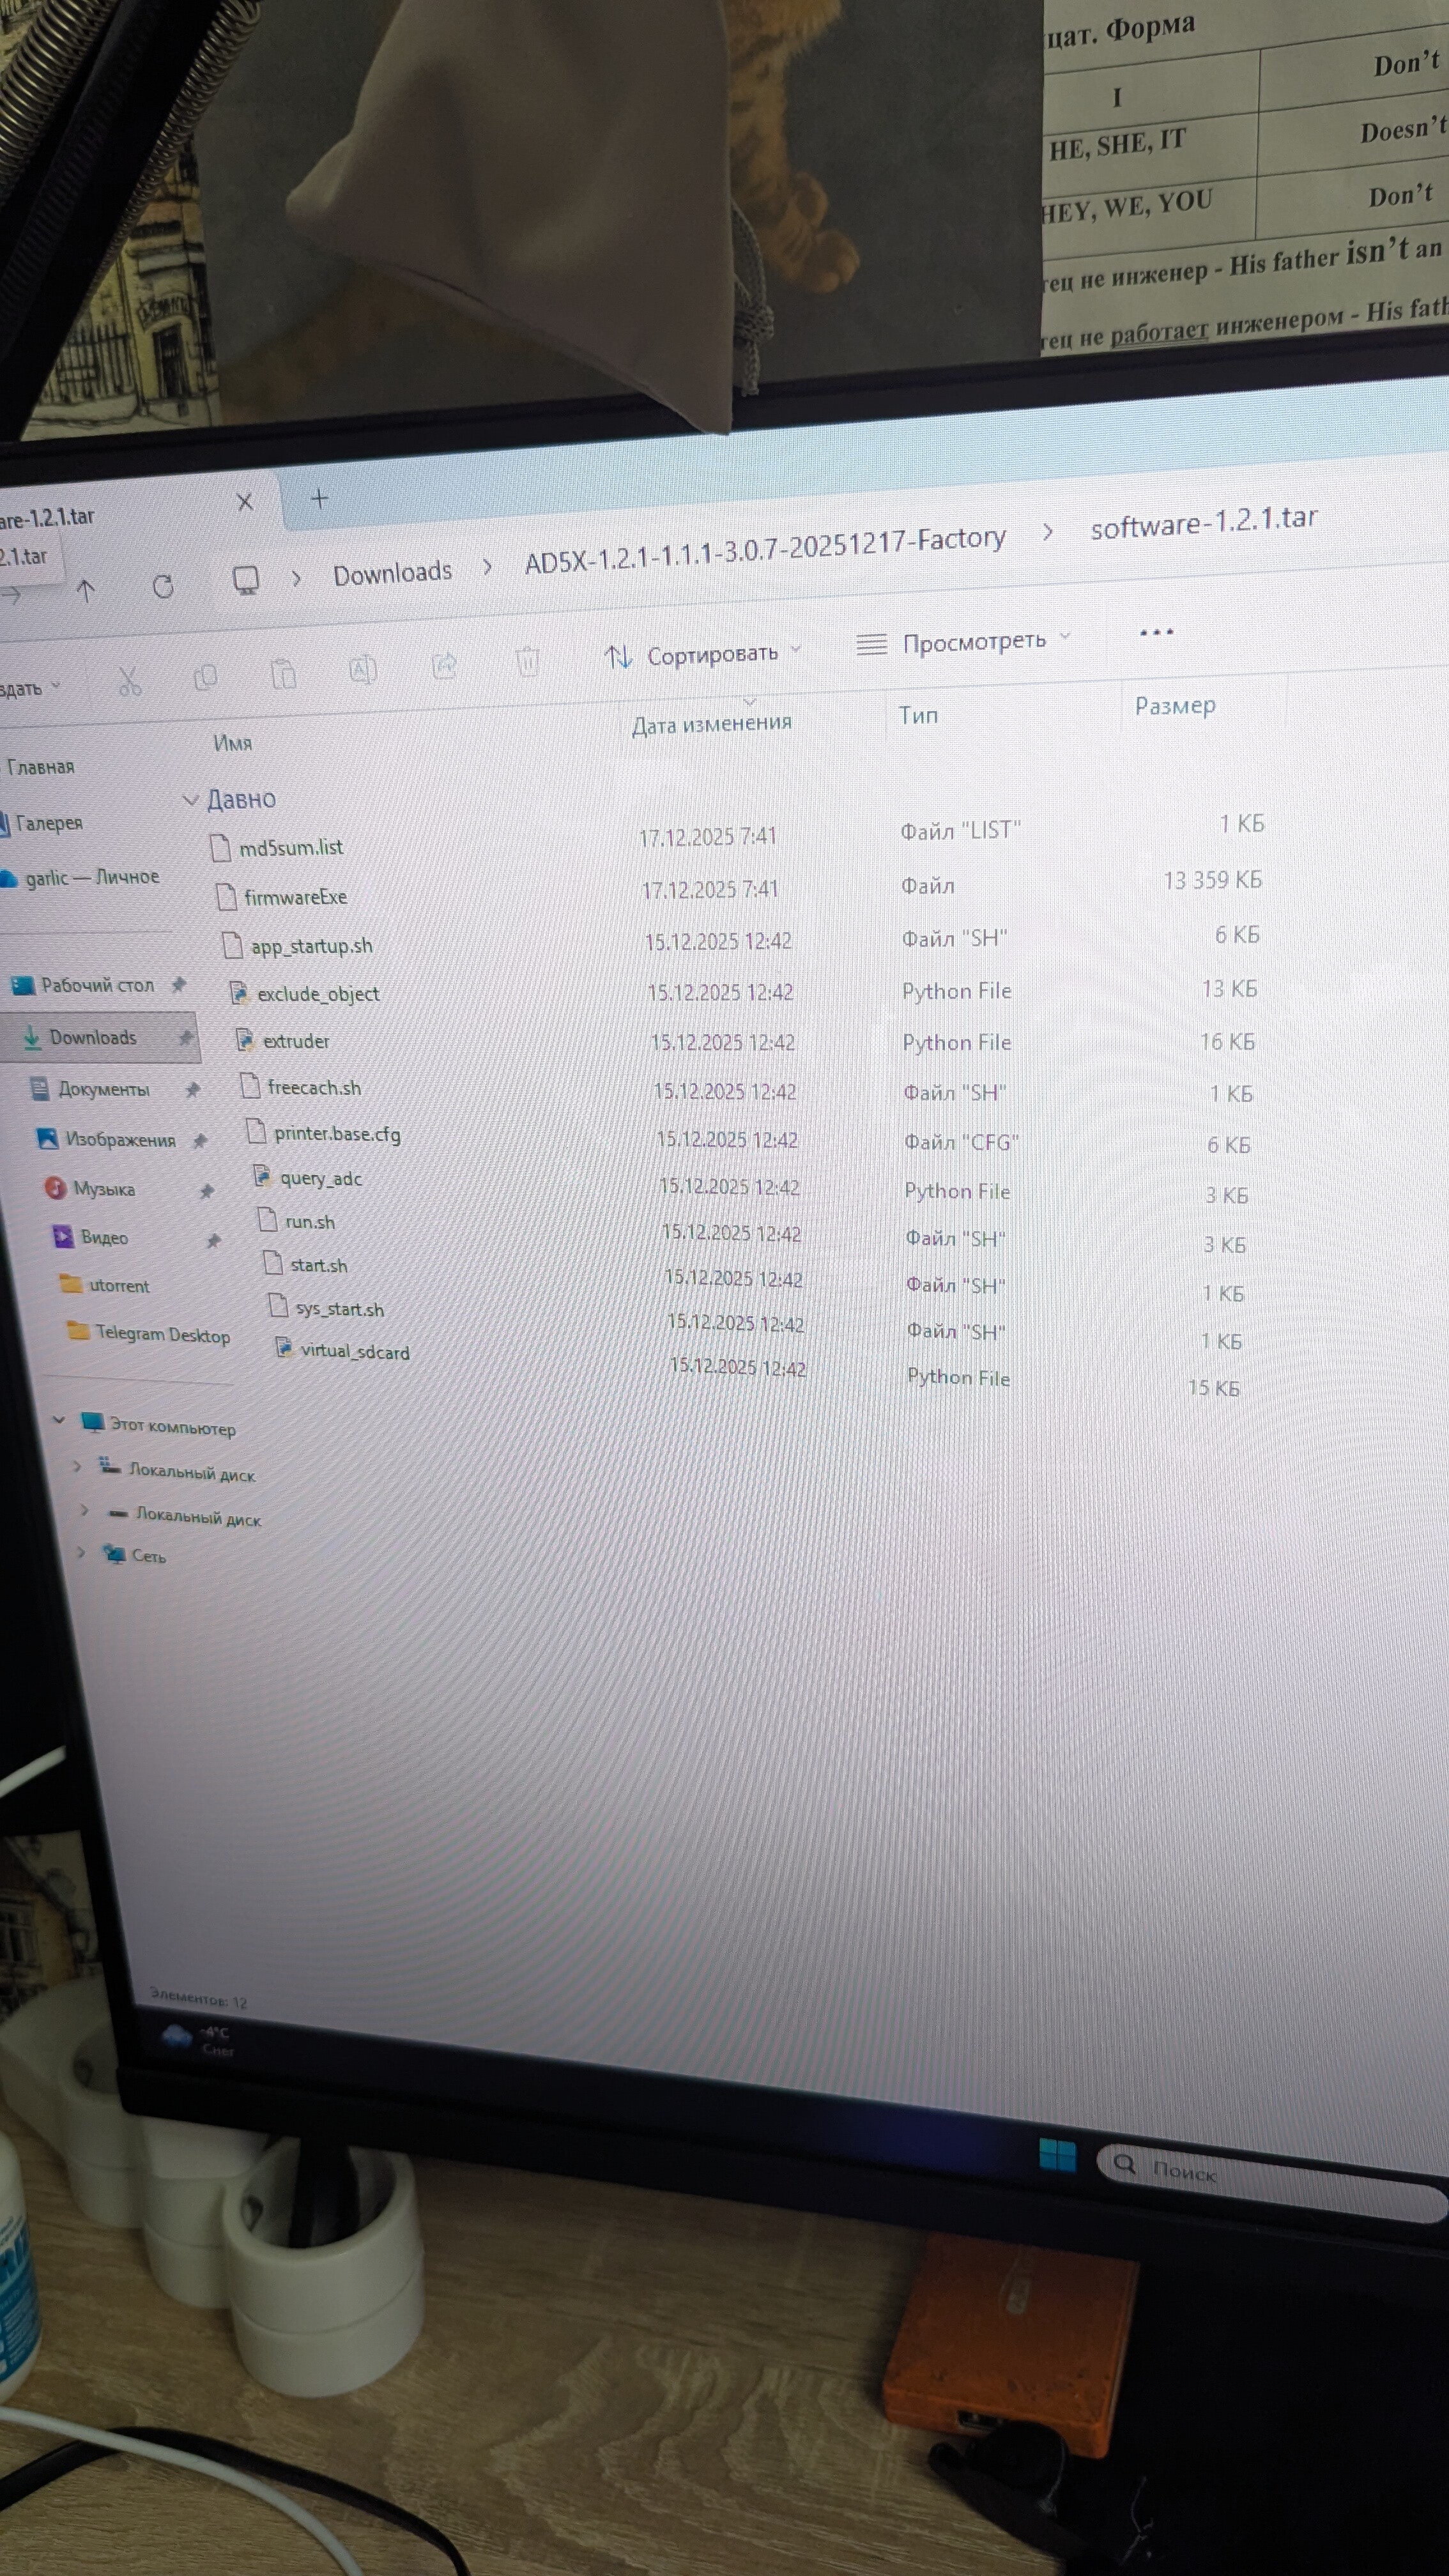The image size is (1449, 2576).
Task: Collapse the Давно file group
Action: [x=190, y=800]
